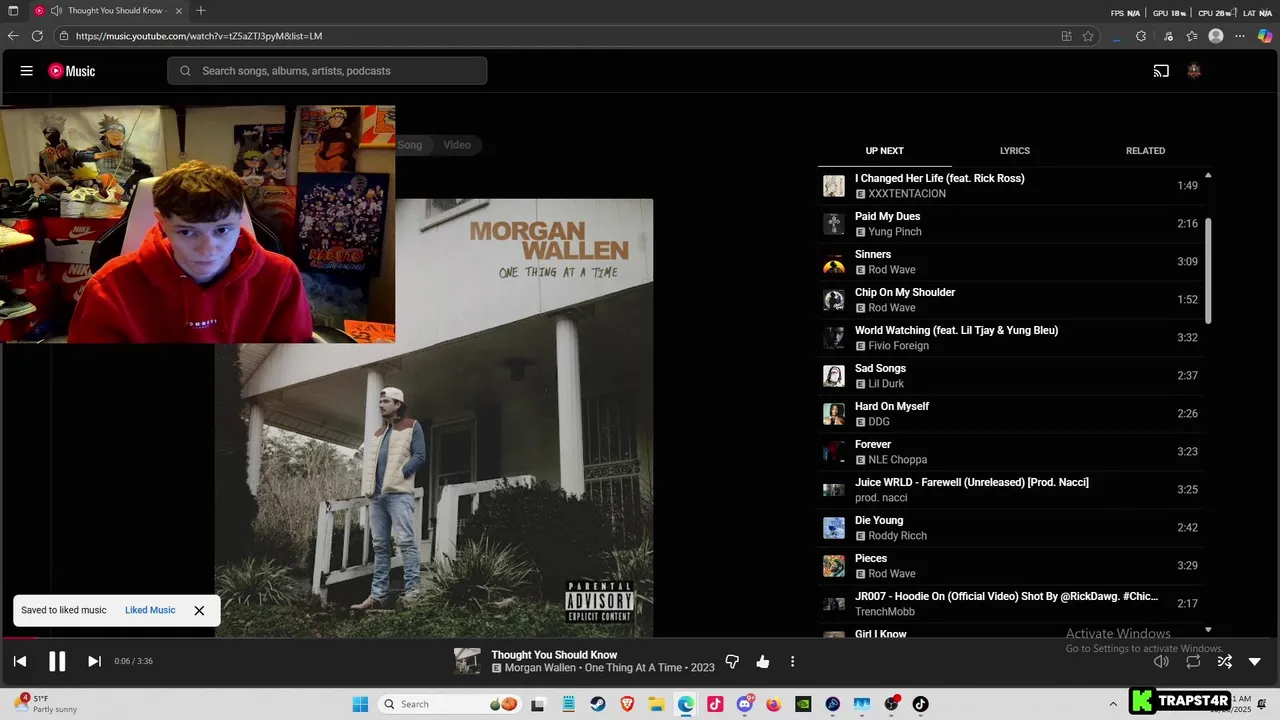Toggle shuffle in player bar

(1224, 661)
